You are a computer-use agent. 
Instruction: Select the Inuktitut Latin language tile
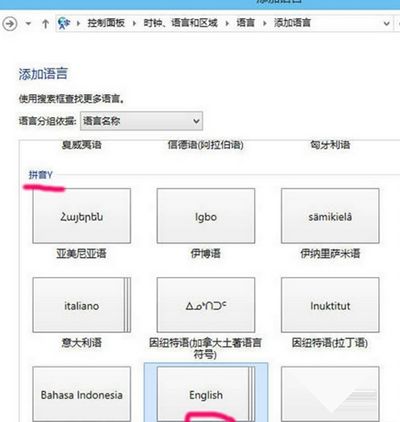point(330,305)
